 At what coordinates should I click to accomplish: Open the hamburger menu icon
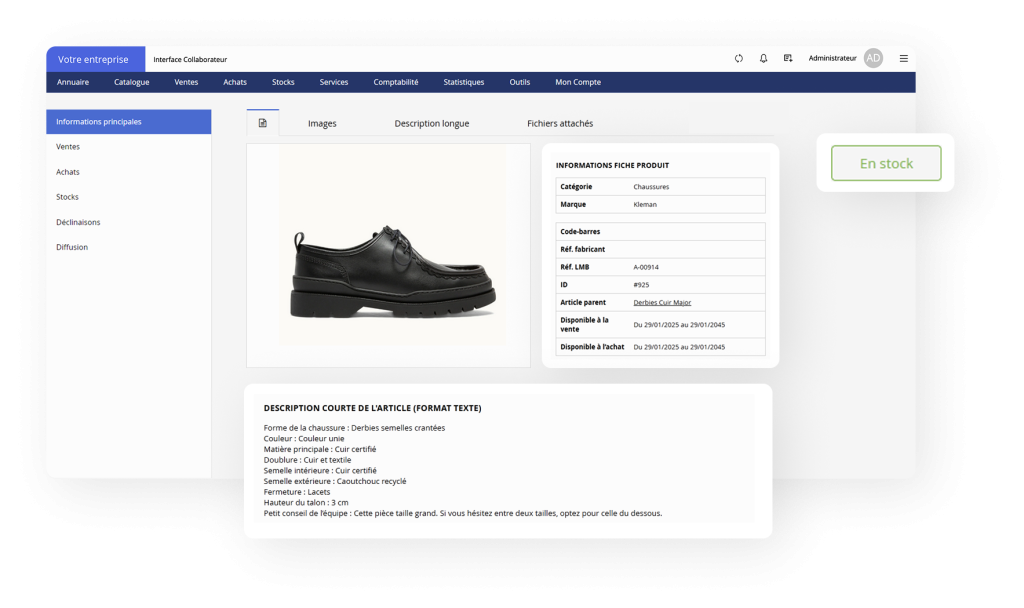(904, 59)
